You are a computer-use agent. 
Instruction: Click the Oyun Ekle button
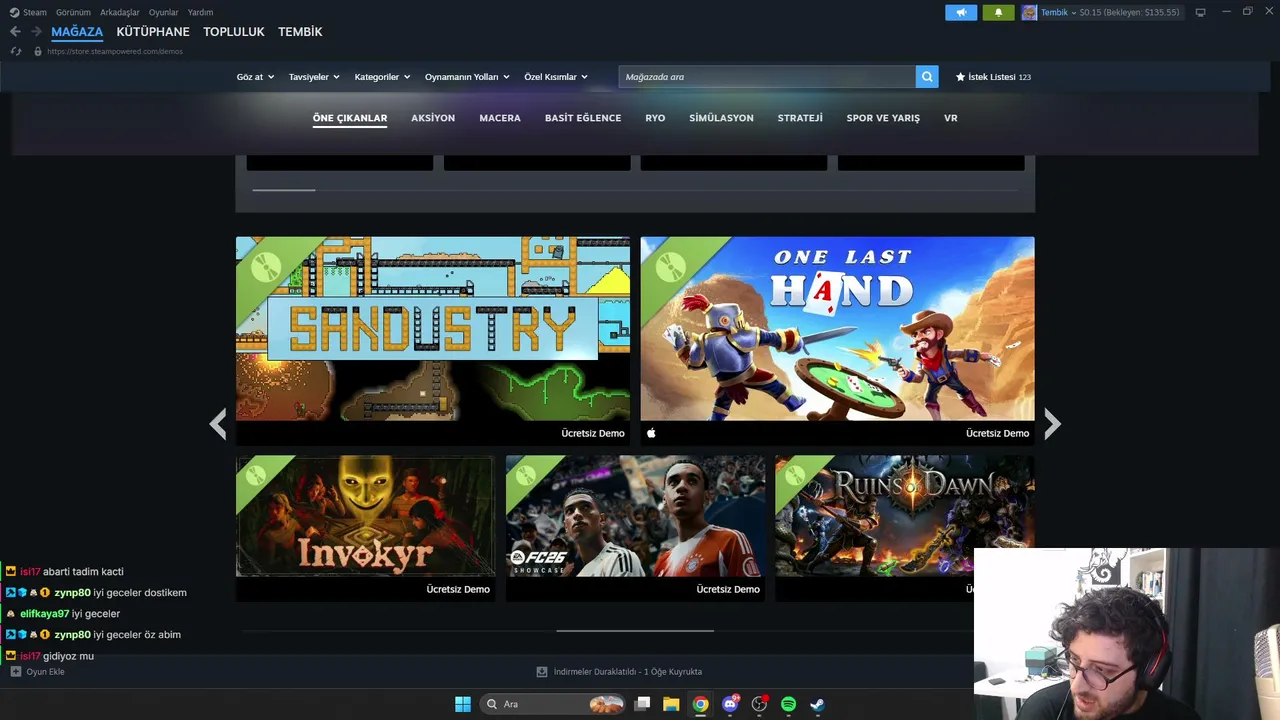pos(38,672)
